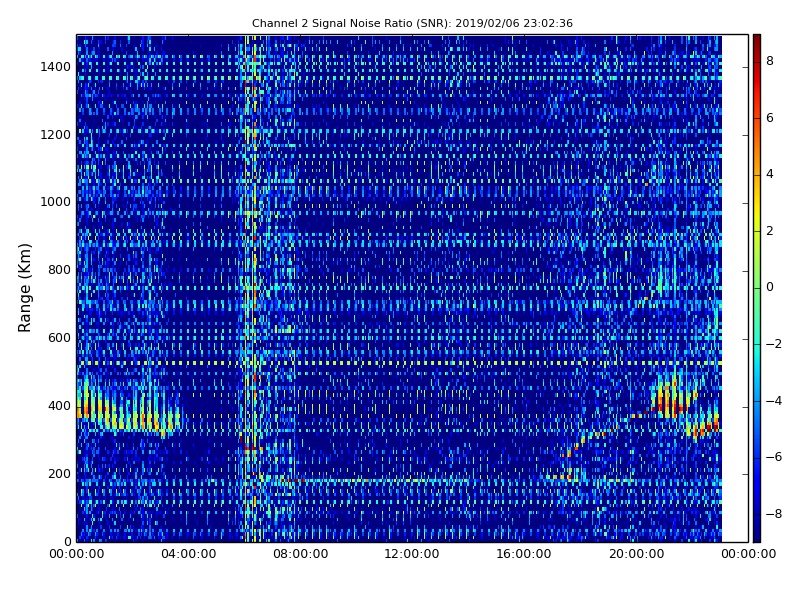Click the colorbar label −6

(774, 457)
